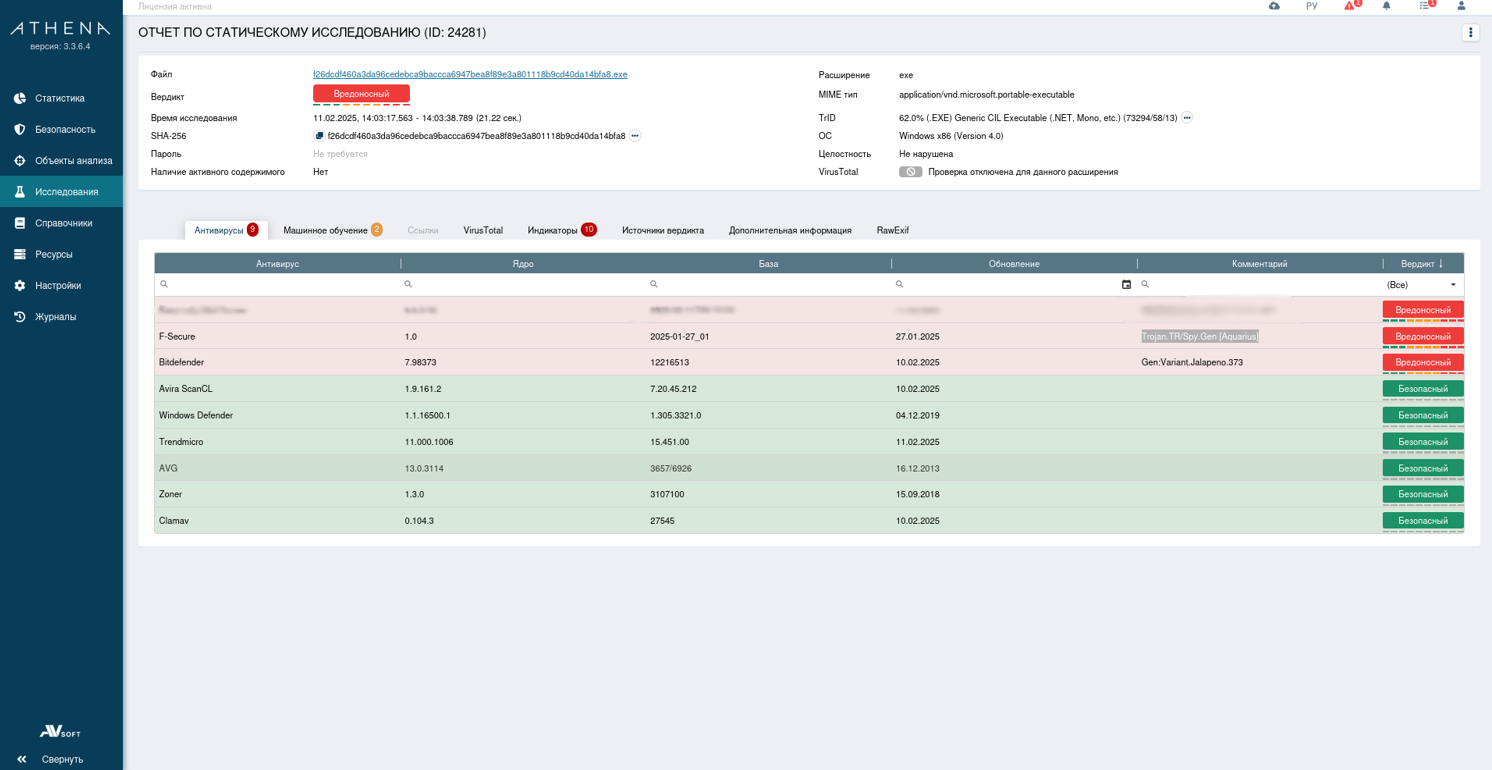This screenshot has width=1492, height=770.
Task: Expand the TrID details ellipsis
Action: [1187, 118]
